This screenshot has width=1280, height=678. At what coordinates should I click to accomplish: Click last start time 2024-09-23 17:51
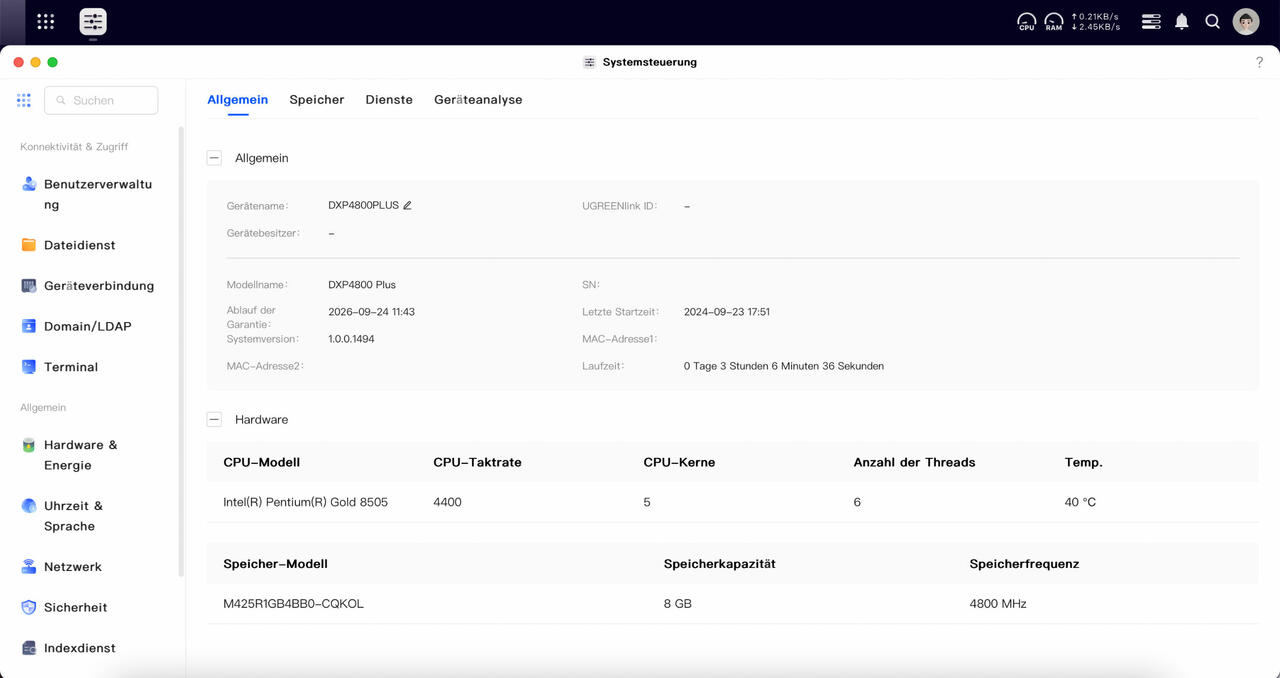point(727,312)
